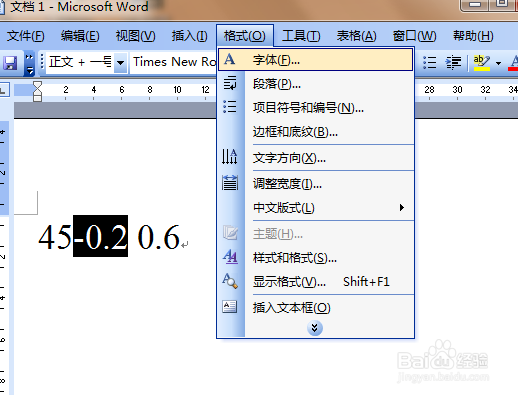Viewport: 518px width, 395px height.
Task: Apply the yellow highlight color button
Action: [482, 63]
